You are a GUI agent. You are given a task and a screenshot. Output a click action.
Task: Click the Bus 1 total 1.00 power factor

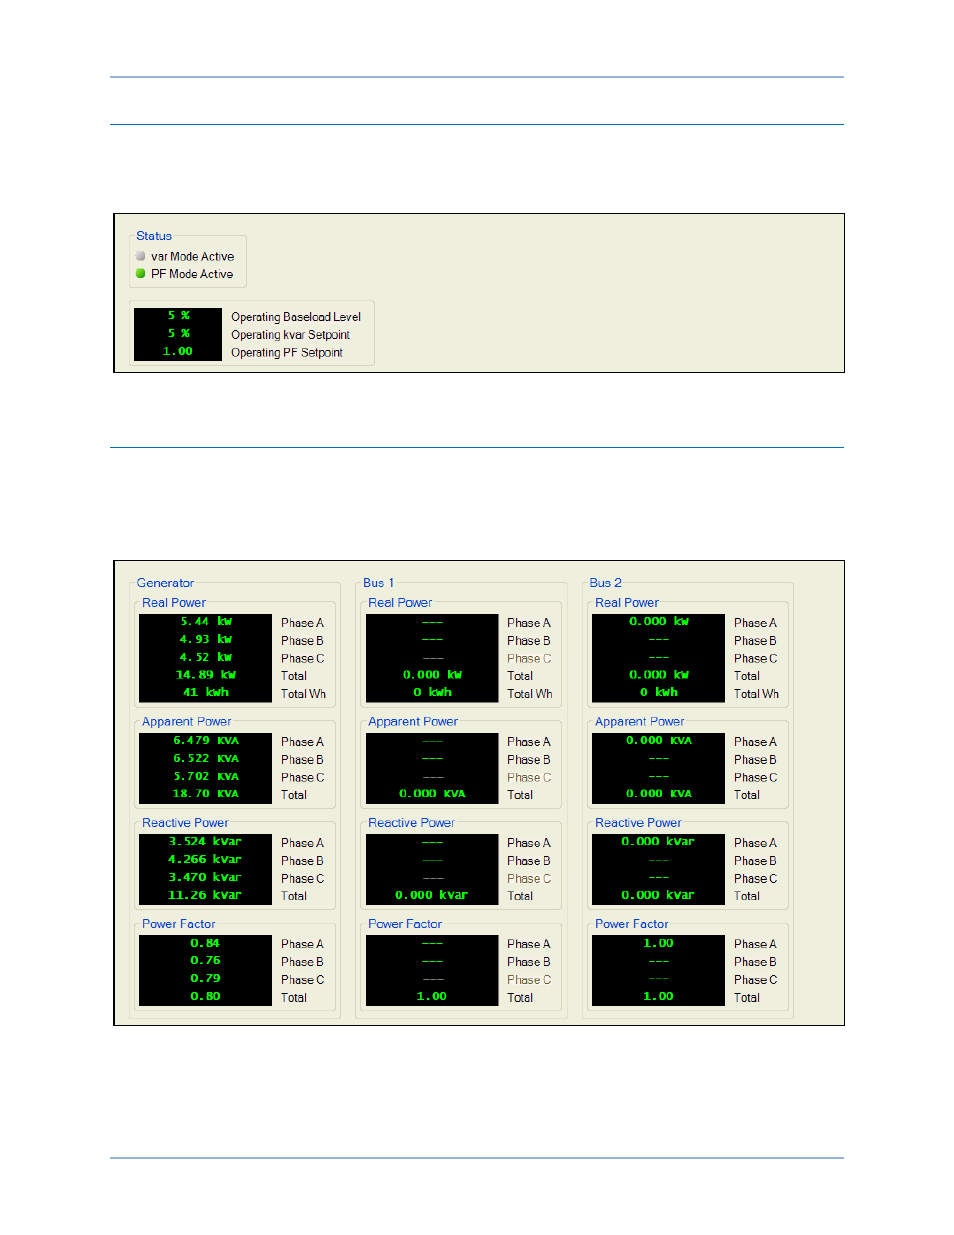point(432,997)
